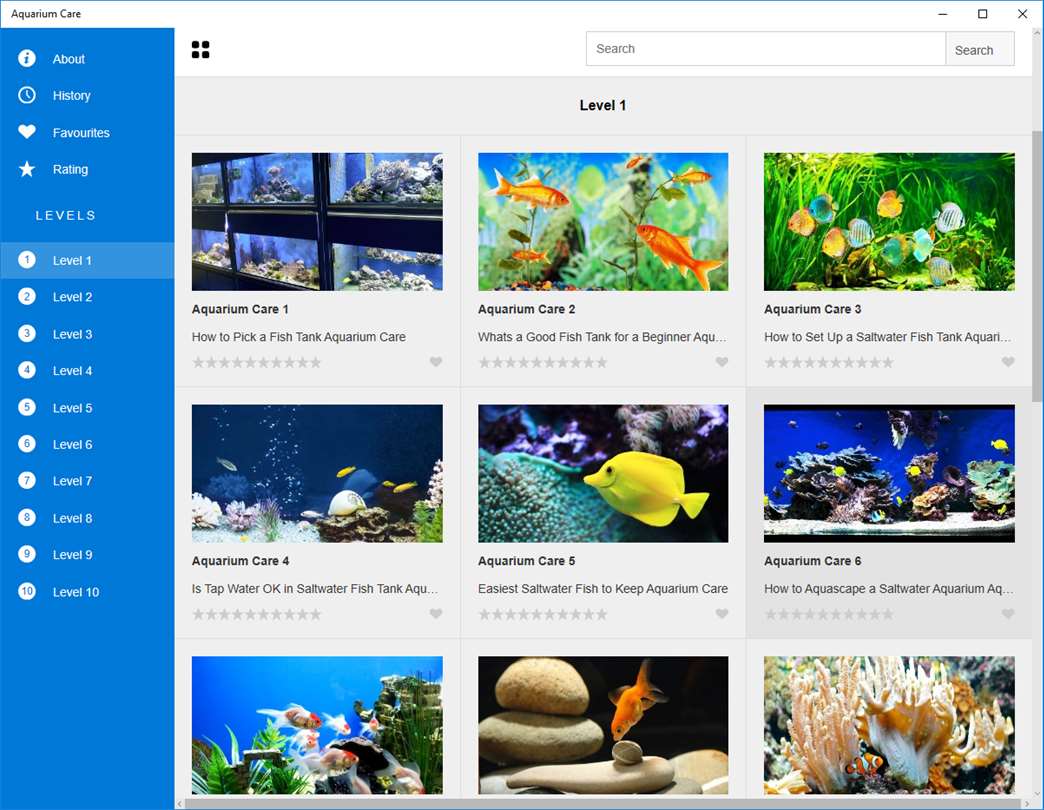Open the Aquarium Care 2 goldfish thumbnail
The image size is (1044, 810).
[x=603, y=222]
